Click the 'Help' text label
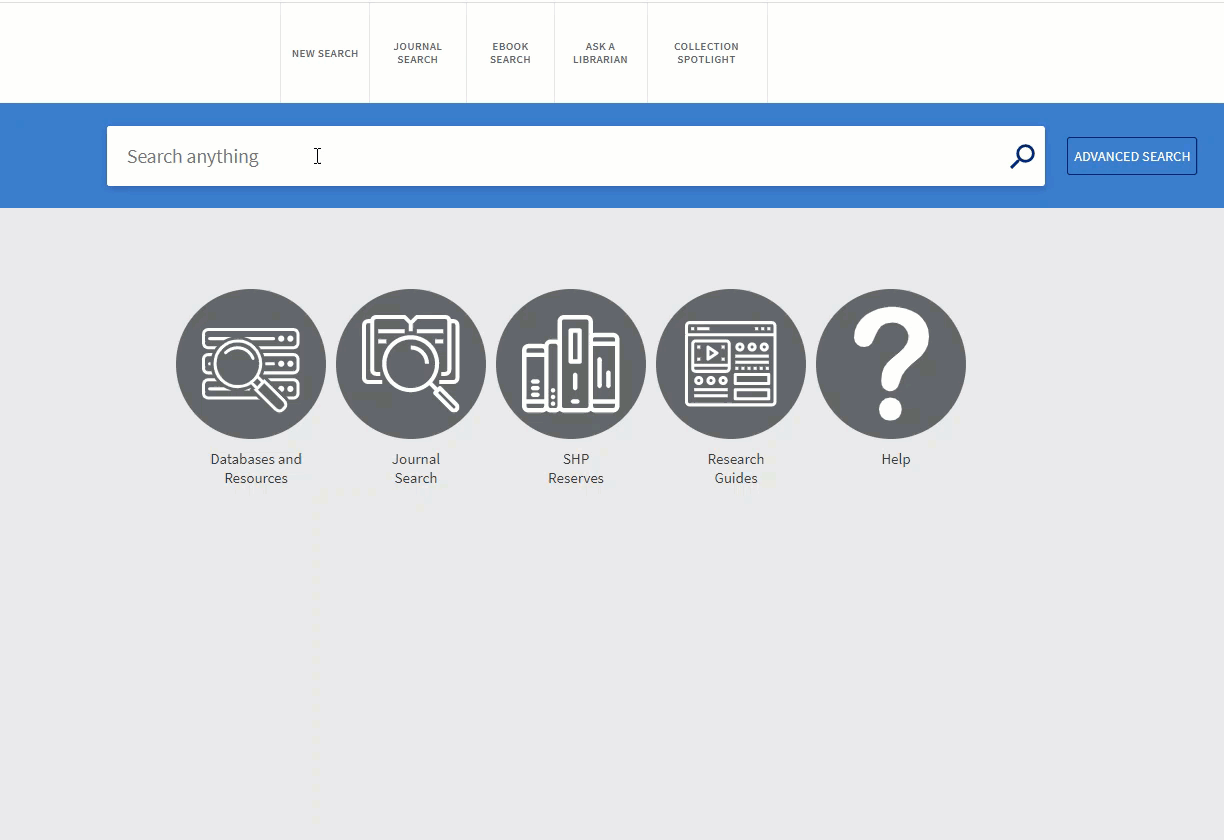Screen dimensions: 1224x840 [x=896, y=459]
